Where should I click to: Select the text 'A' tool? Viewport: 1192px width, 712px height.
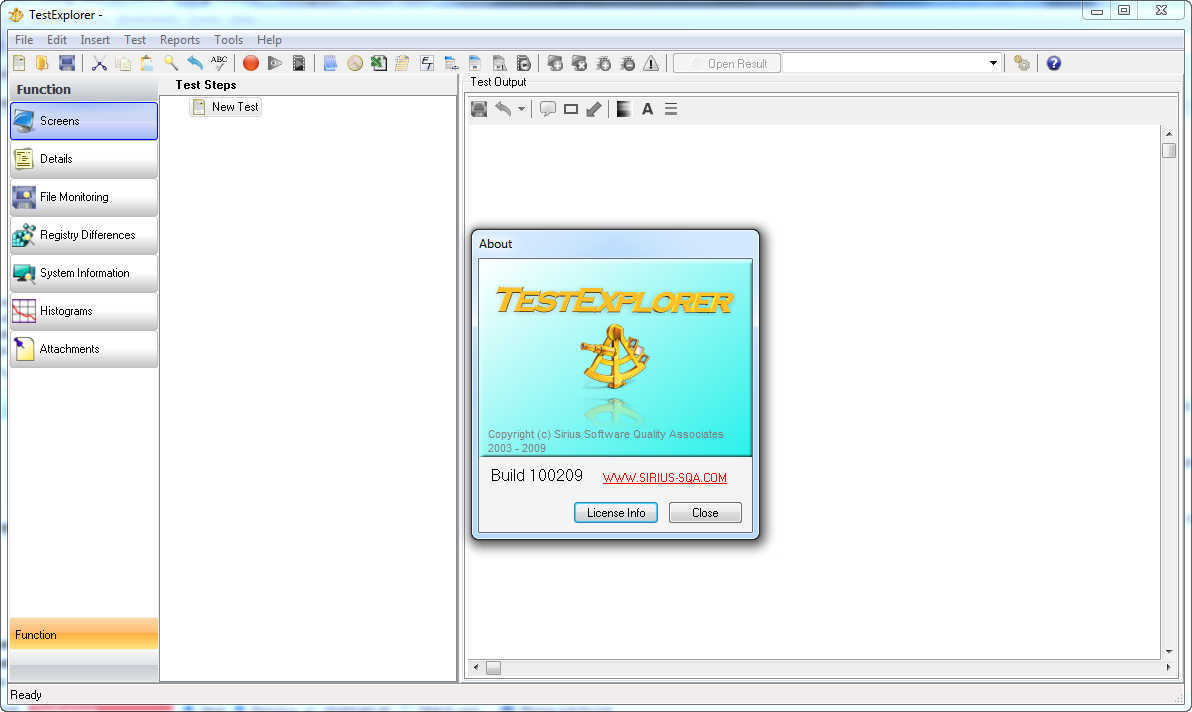[648, 109]
